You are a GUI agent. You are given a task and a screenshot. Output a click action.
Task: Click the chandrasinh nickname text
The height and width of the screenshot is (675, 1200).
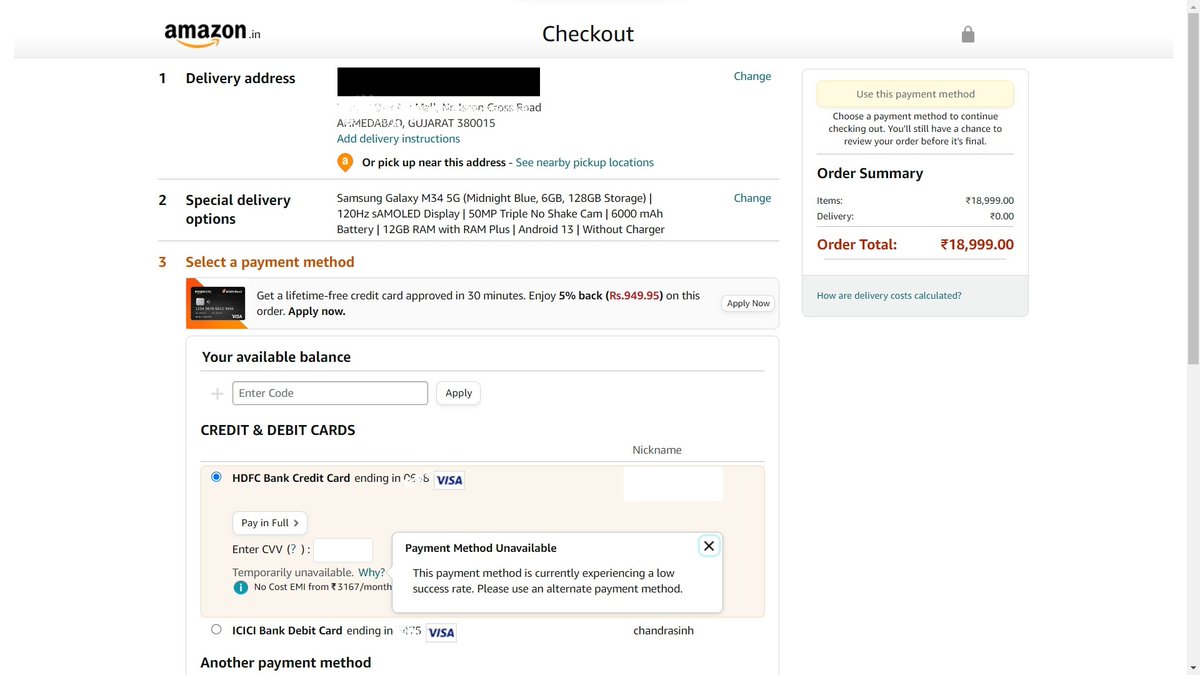[664, 630]
